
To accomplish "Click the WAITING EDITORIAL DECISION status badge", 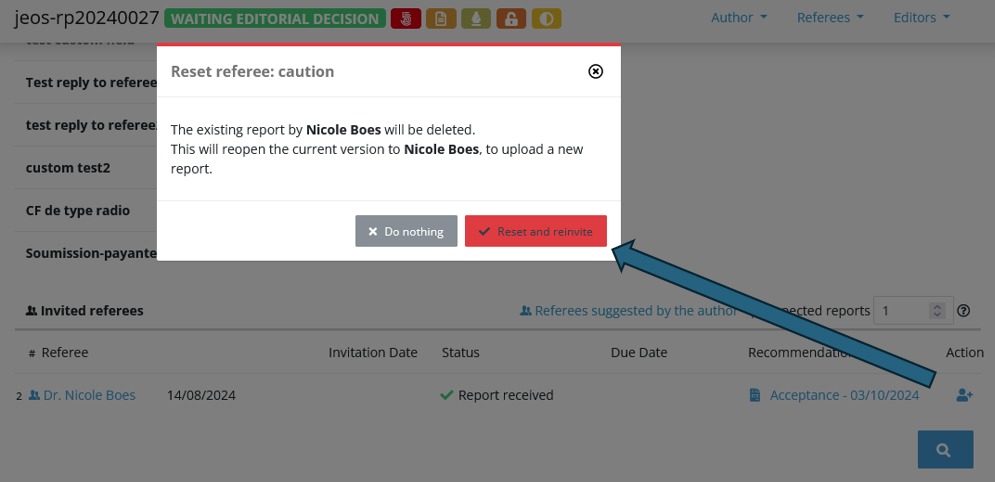I will 275,19.
